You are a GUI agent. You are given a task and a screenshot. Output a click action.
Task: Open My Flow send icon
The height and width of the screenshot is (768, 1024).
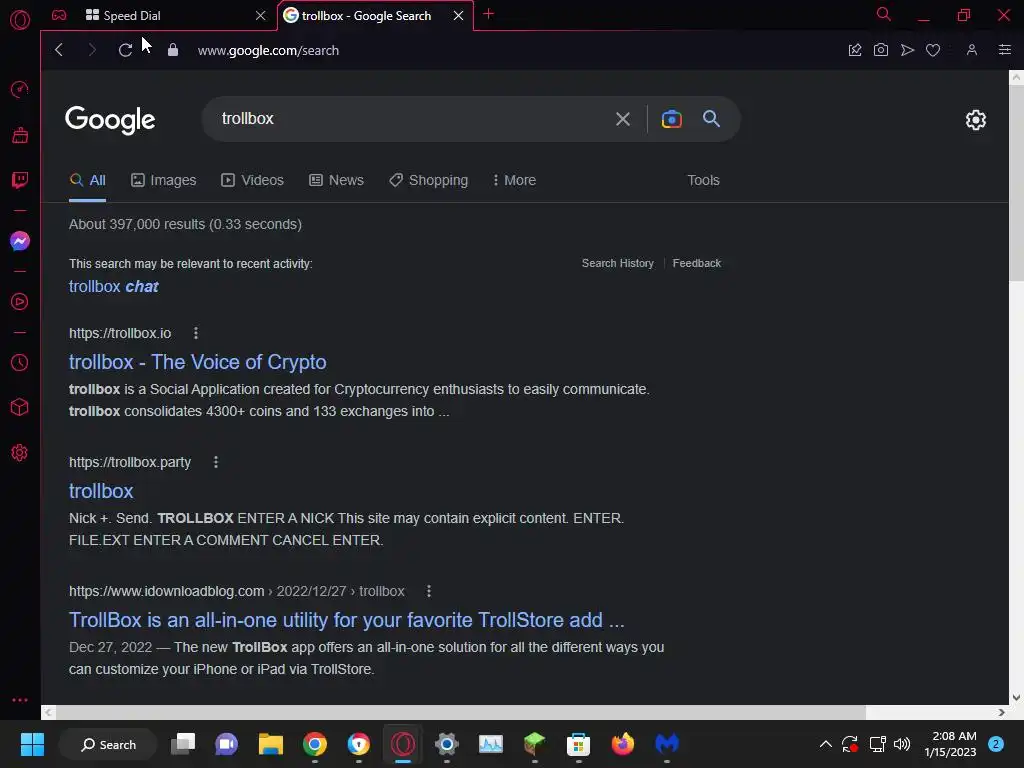907,50
